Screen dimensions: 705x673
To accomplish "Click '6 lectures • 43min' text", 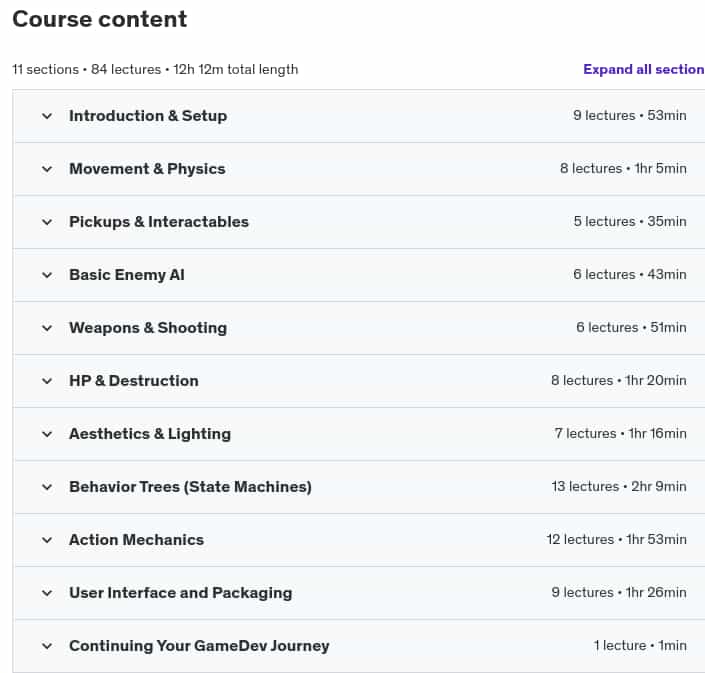I will [x=629, y=275].
